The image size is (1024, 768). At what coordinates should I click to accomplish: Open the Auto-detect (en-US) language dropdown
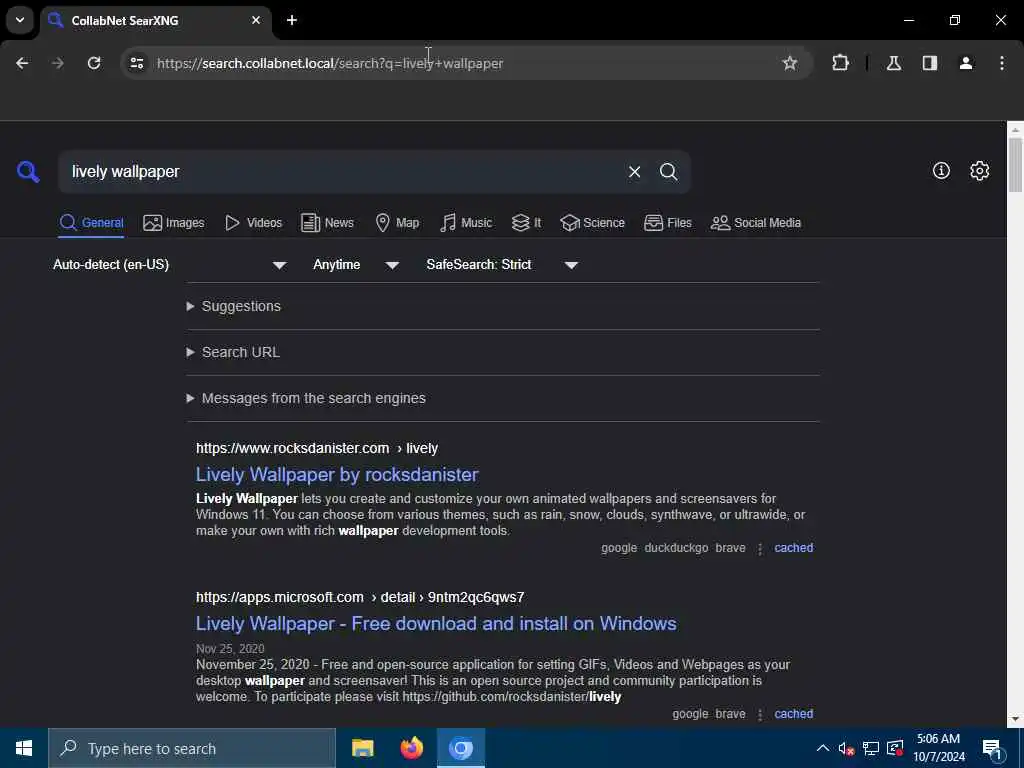click(169, 264)
